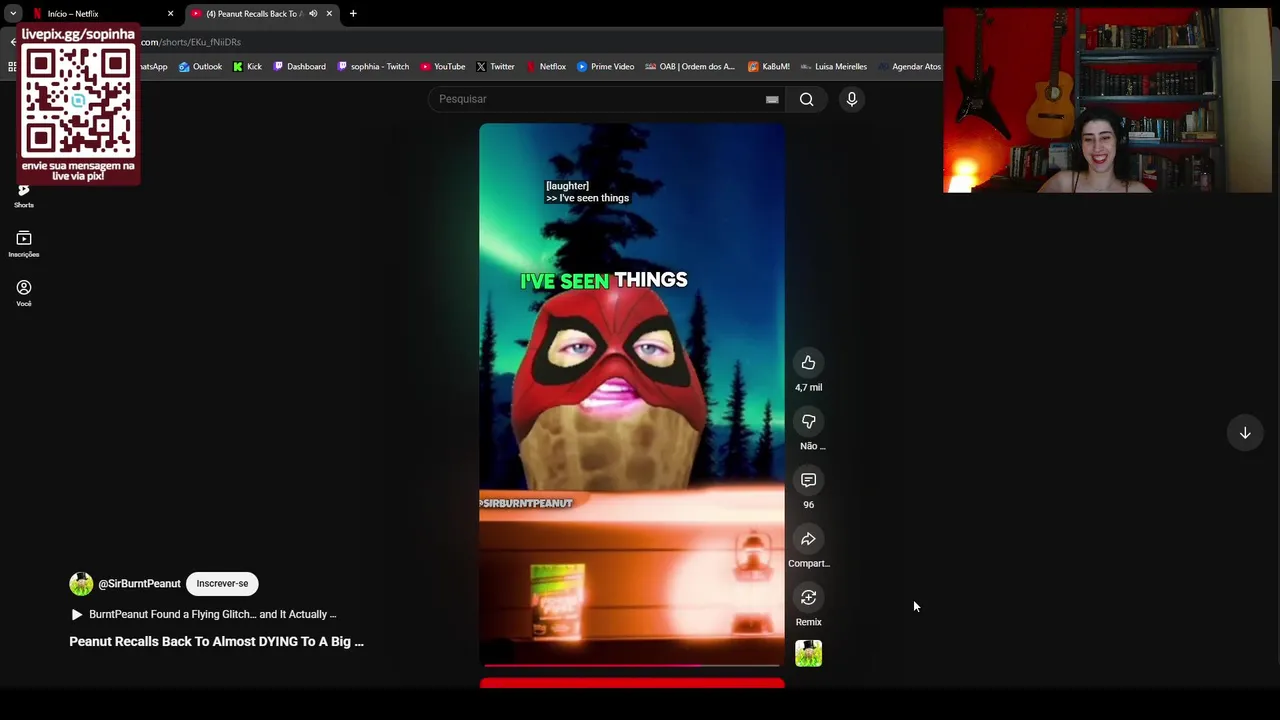Share the Short via arrow icon
The height and width of the screenshot is (720, 1280).
click(808, 539)
